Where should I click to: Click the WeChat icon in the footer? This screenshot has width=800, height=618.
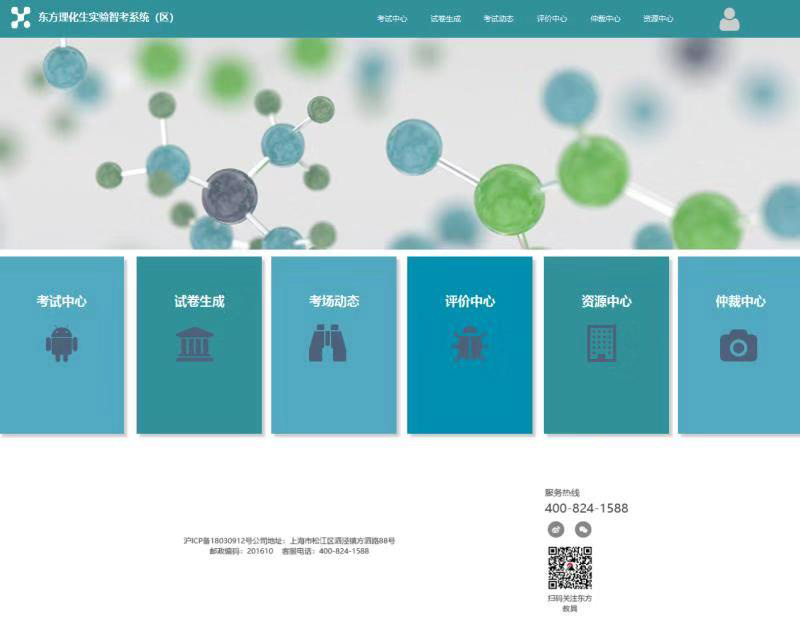[583, 530]
